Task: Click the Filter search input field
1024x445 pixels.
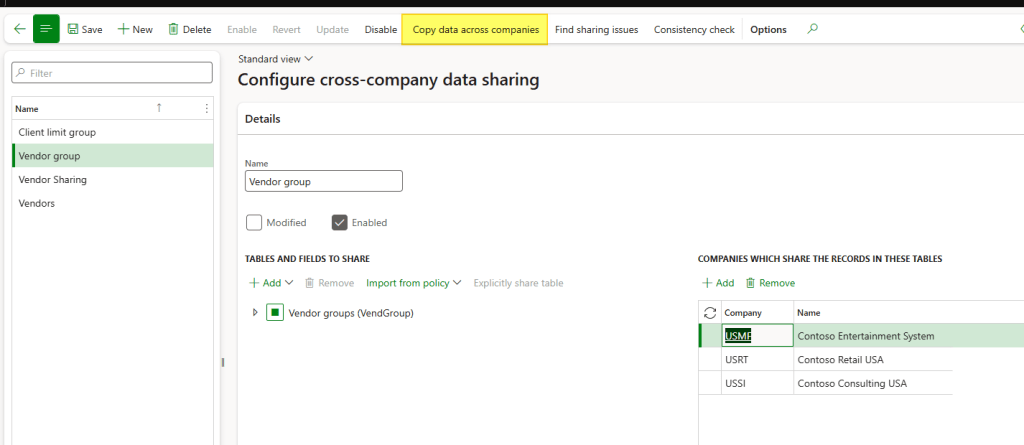Action: coord(113,73)
